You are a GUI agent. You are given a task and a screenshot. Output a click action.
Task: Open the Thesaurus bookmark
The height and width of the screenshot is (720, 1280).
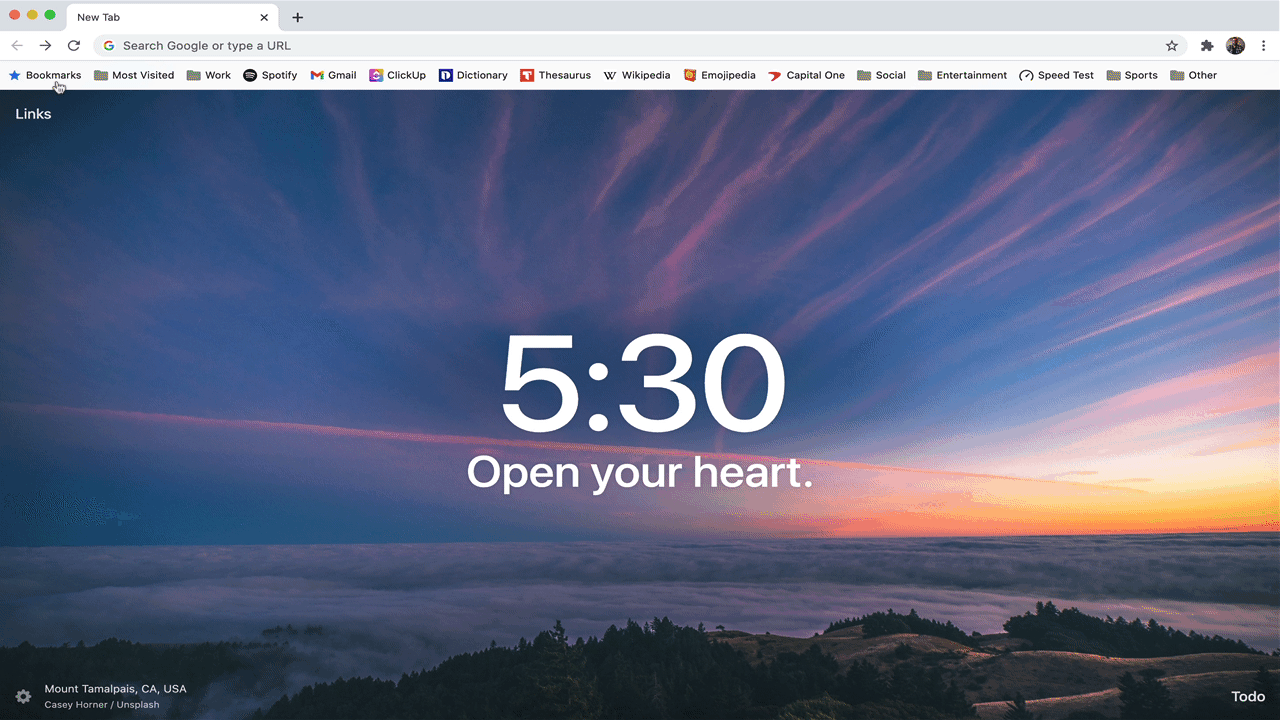555,75
